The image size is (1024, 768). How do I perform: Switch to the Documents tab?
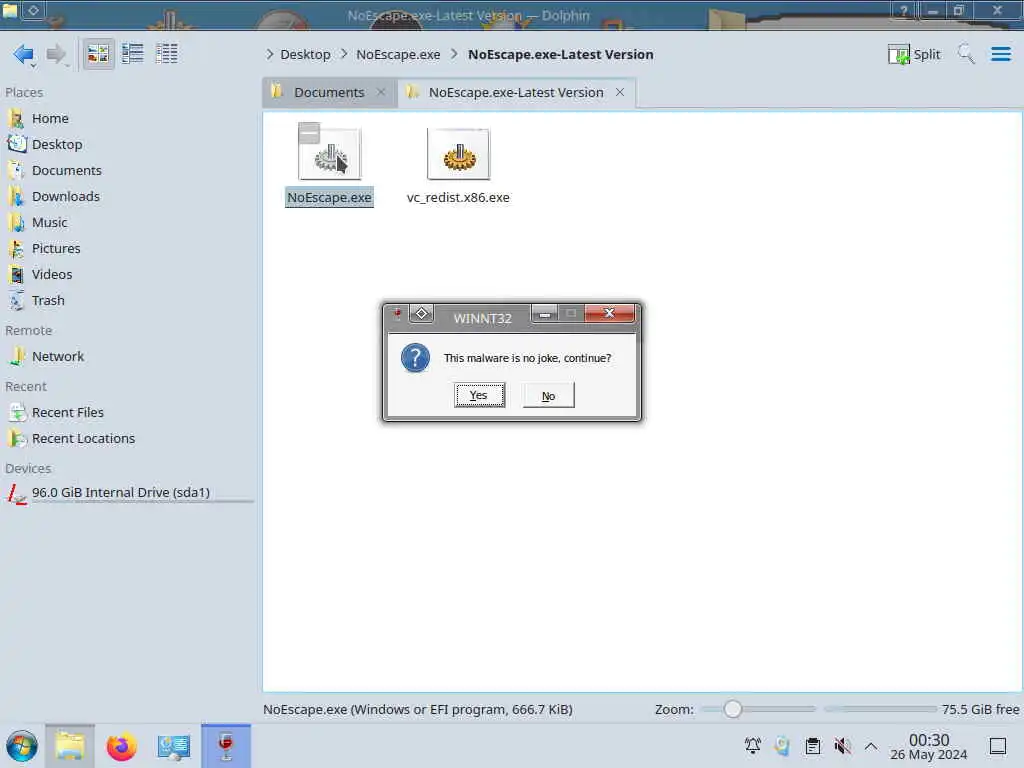point(329,93)
